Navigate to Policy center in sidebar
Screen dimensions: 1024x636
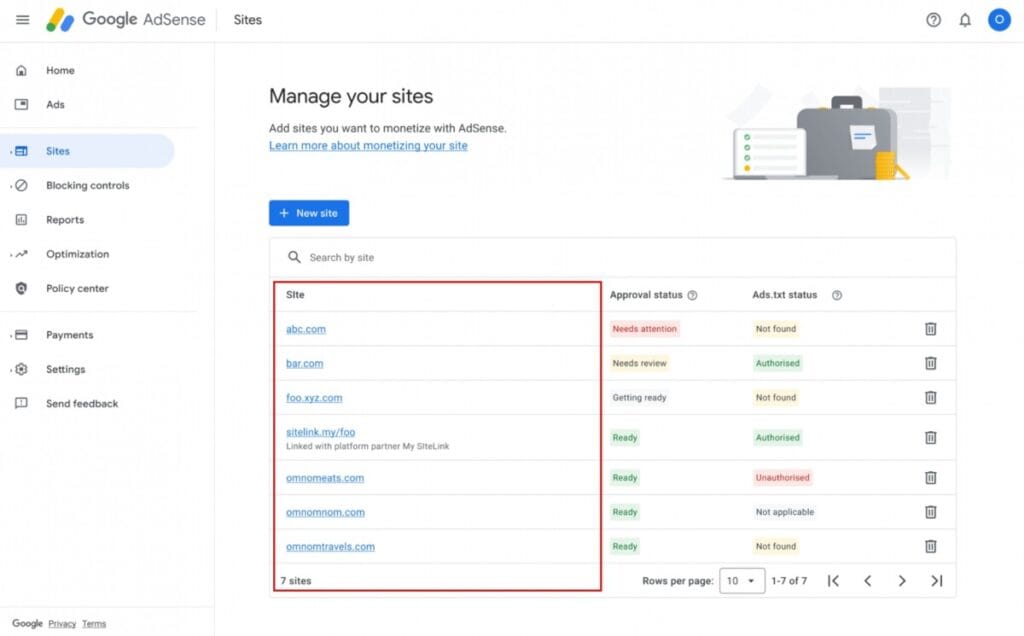click(76, 289)
